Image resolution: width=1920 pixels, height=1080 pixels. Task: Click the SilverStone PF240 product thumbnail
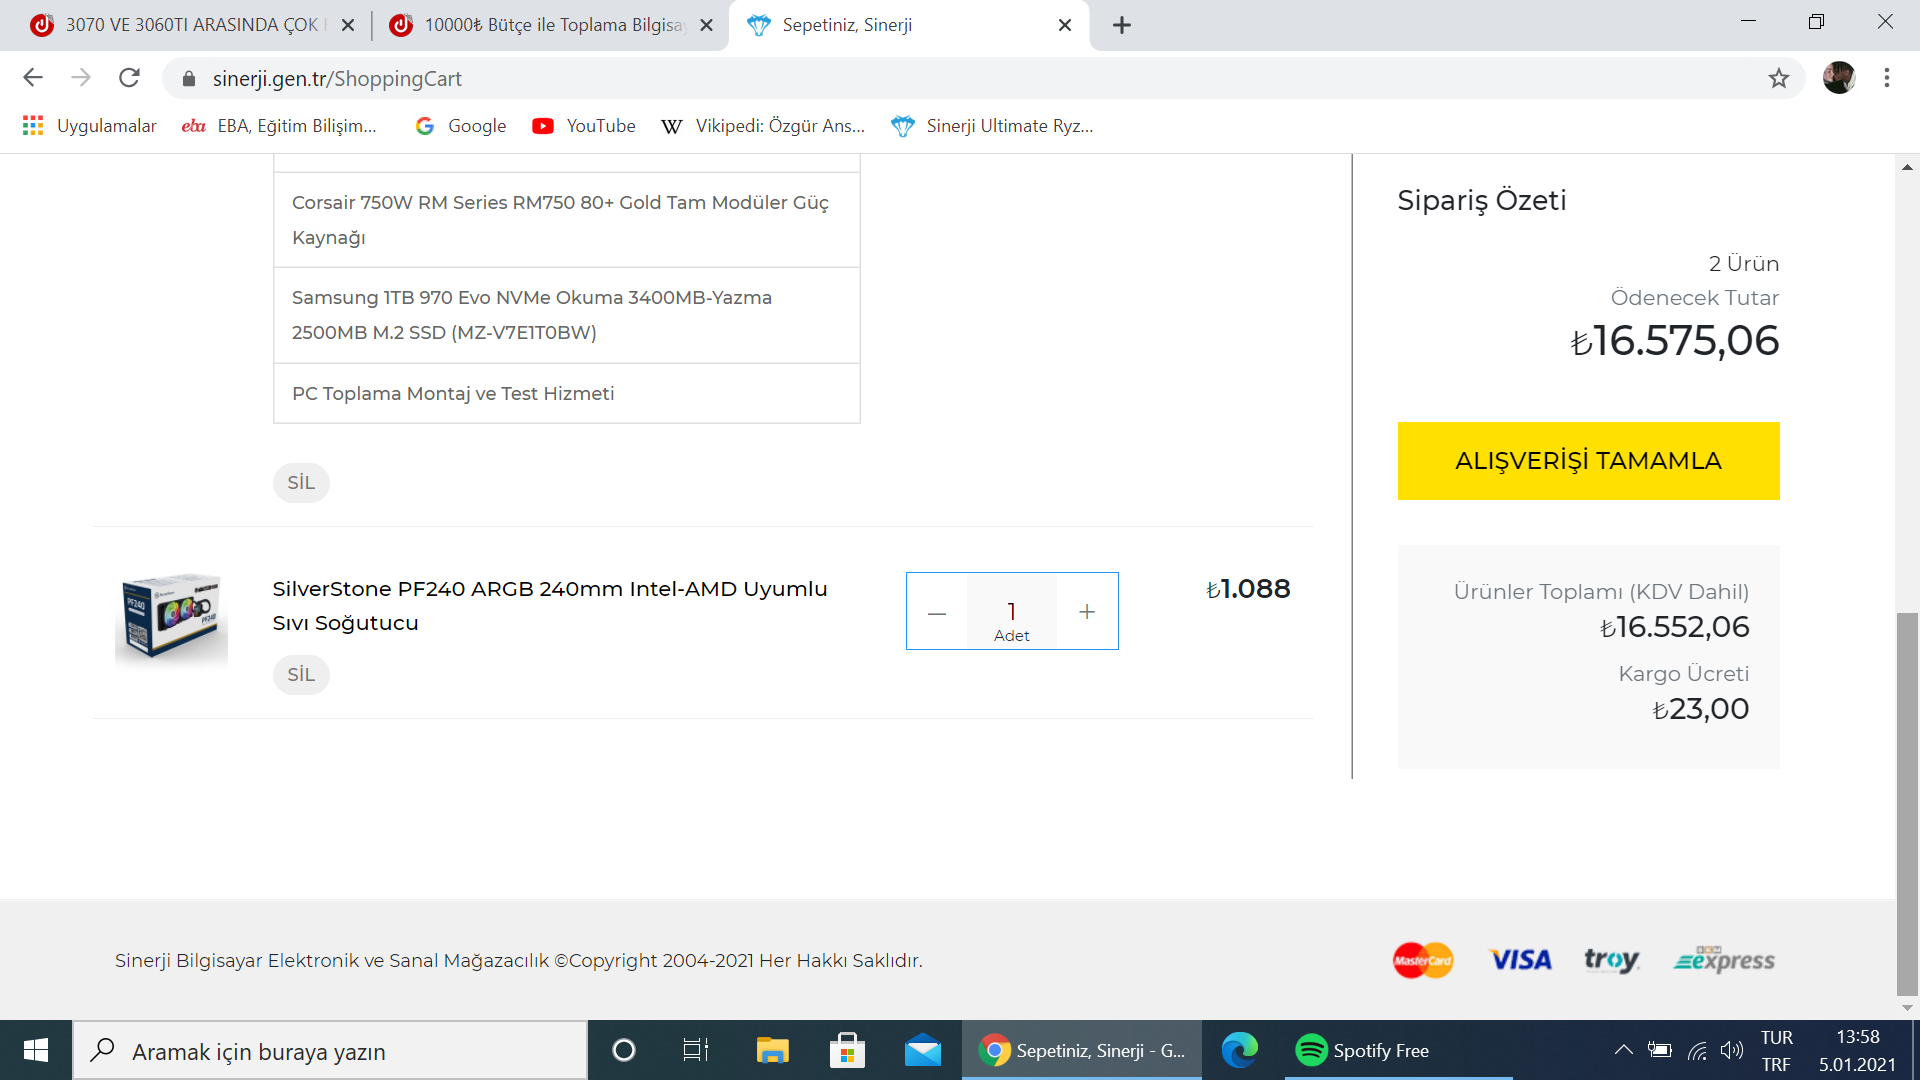167,613
